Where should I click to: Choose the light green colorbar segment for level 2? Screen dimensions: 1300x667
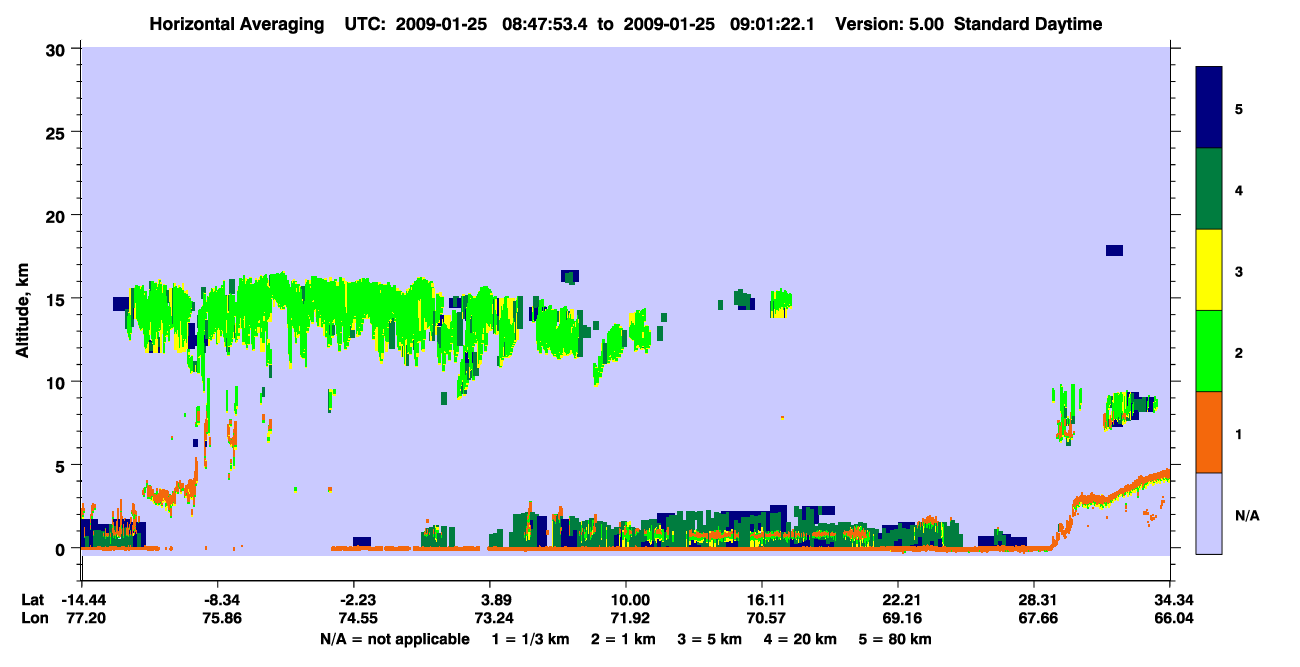(x=1209, y=351)
